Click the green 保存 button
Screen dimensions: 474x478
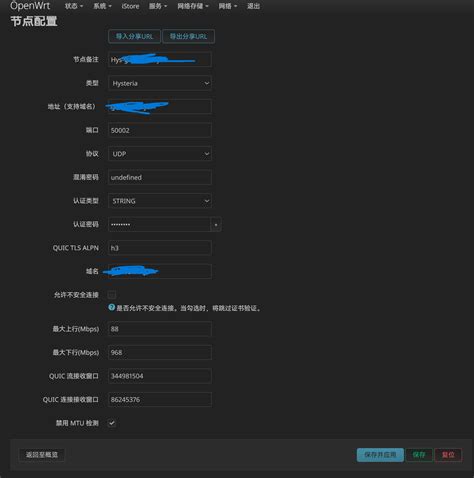coord(419,455)
